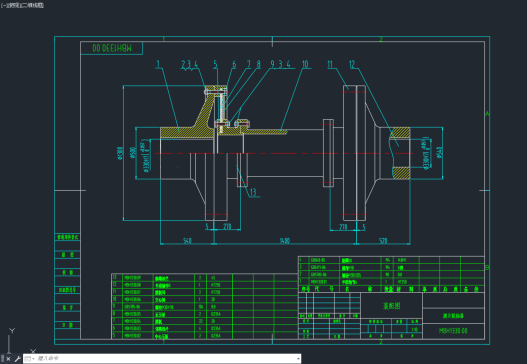Select the 1400 length dimension text
Viewport: 527px width, 364px height.
coord(284,241)
